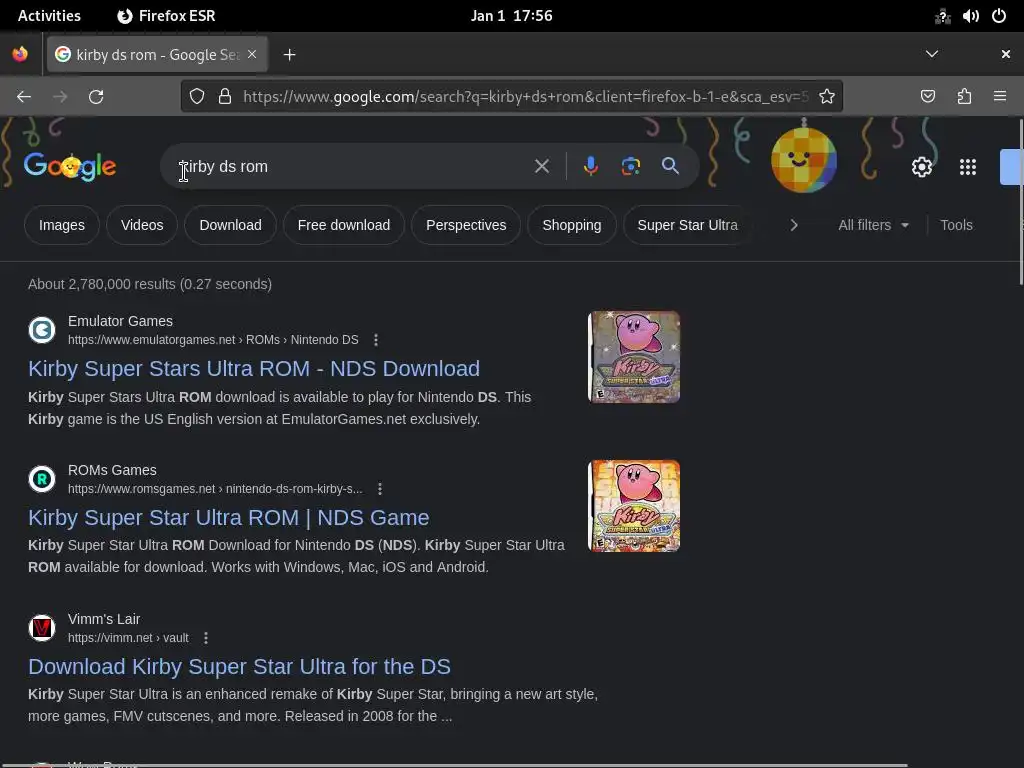Open the Save to Pocket icon
This screenshot has height=768, width=1024.
click(x=927, y=97)
